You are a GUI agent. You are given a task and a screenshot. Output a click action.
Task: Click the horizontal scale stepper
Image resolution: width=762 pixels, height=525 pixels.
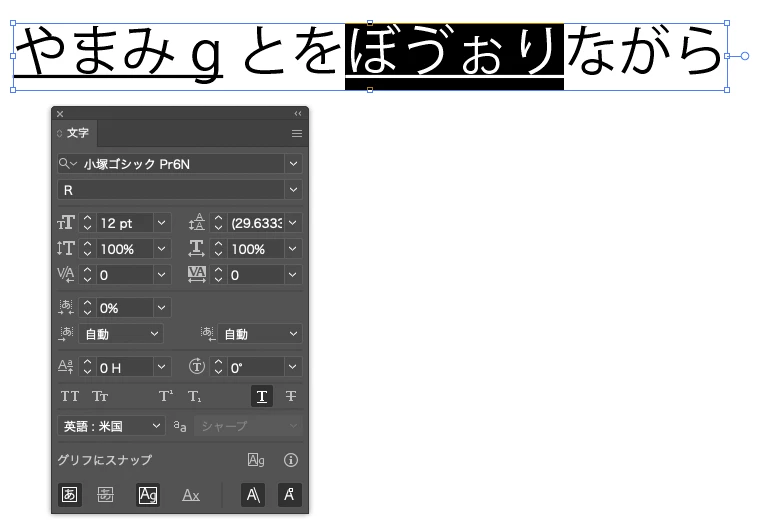218,248
